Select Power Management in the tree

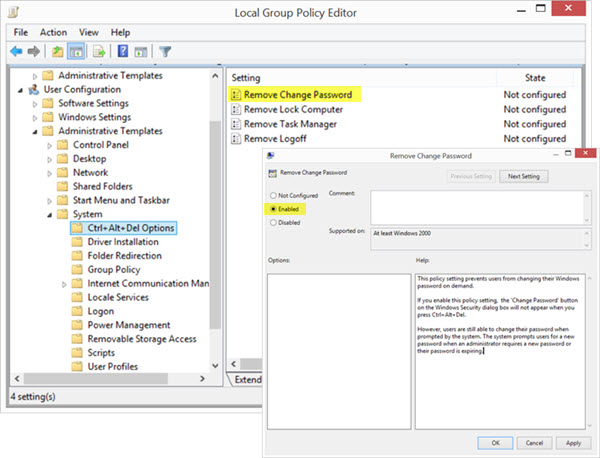[129, 325]
